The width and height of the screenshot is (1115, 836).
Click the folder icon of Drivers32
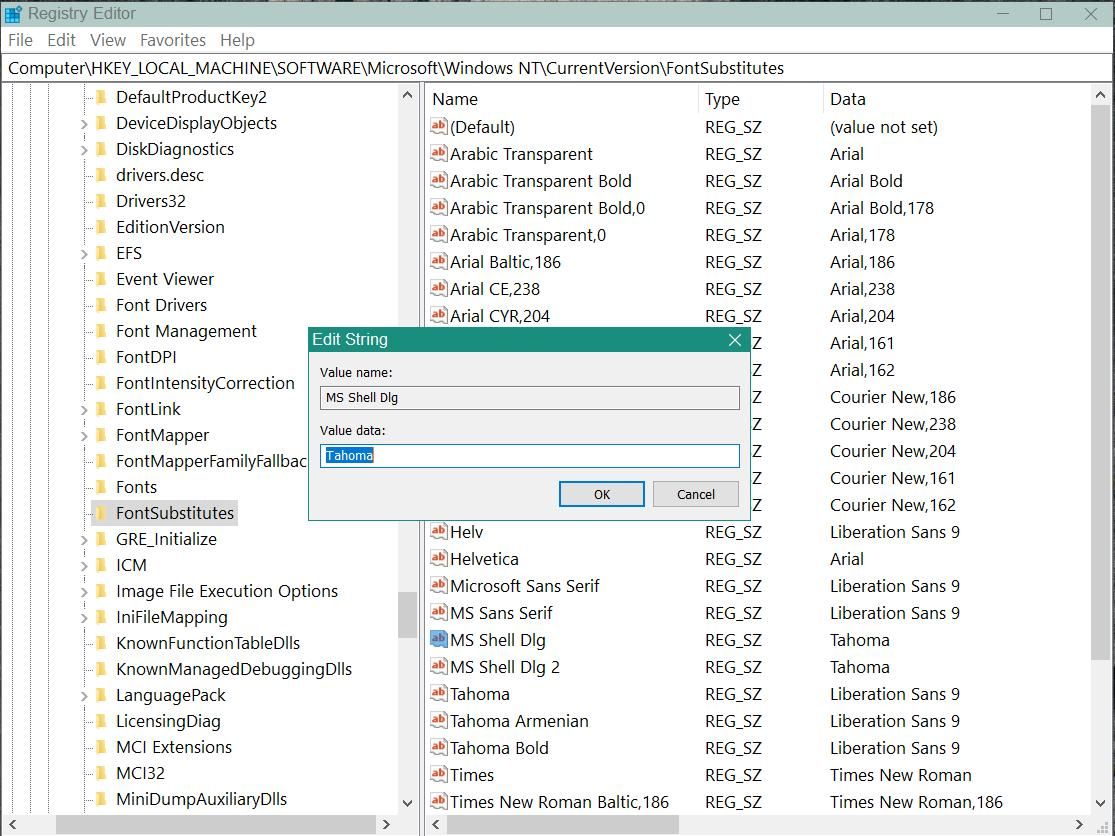(102, 200)
